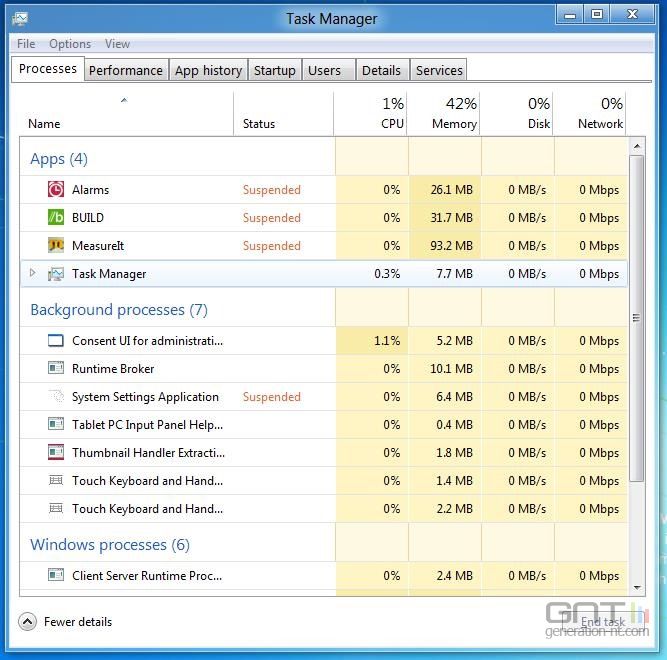Click the Fewer details arrow icon

coord(27,622)
